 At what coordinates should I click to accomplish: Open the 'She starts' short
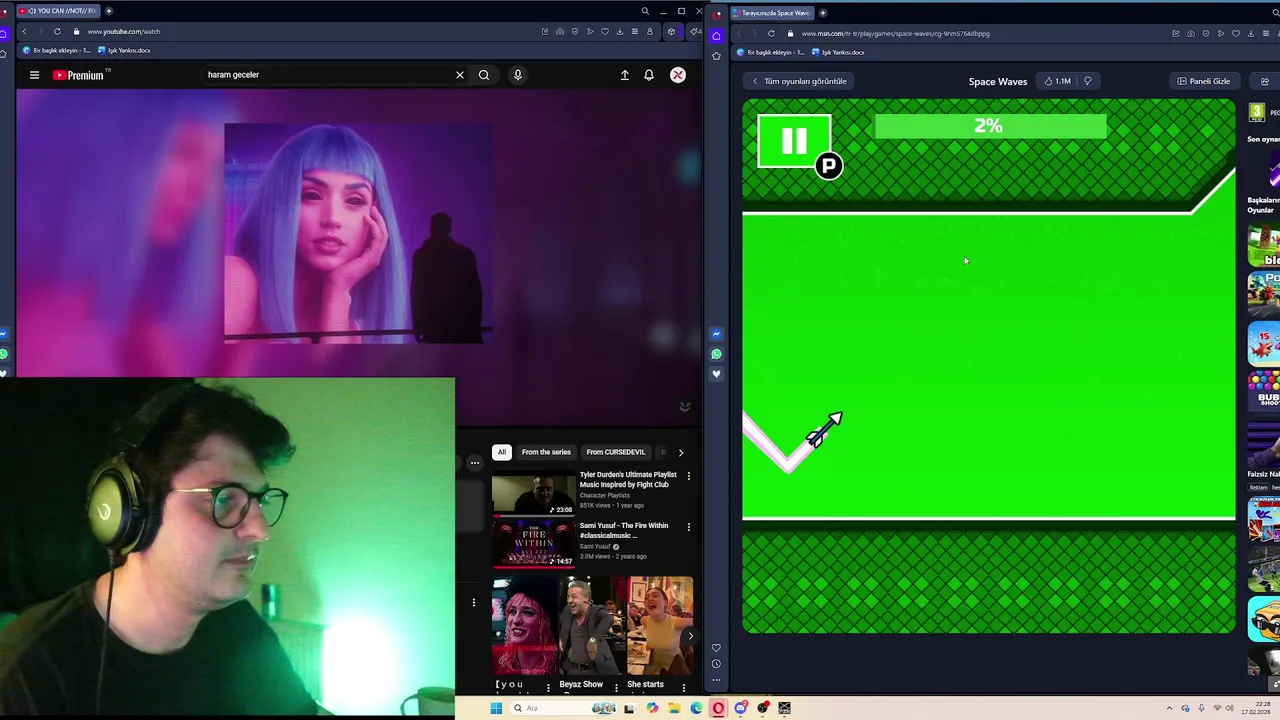(660, 628)
